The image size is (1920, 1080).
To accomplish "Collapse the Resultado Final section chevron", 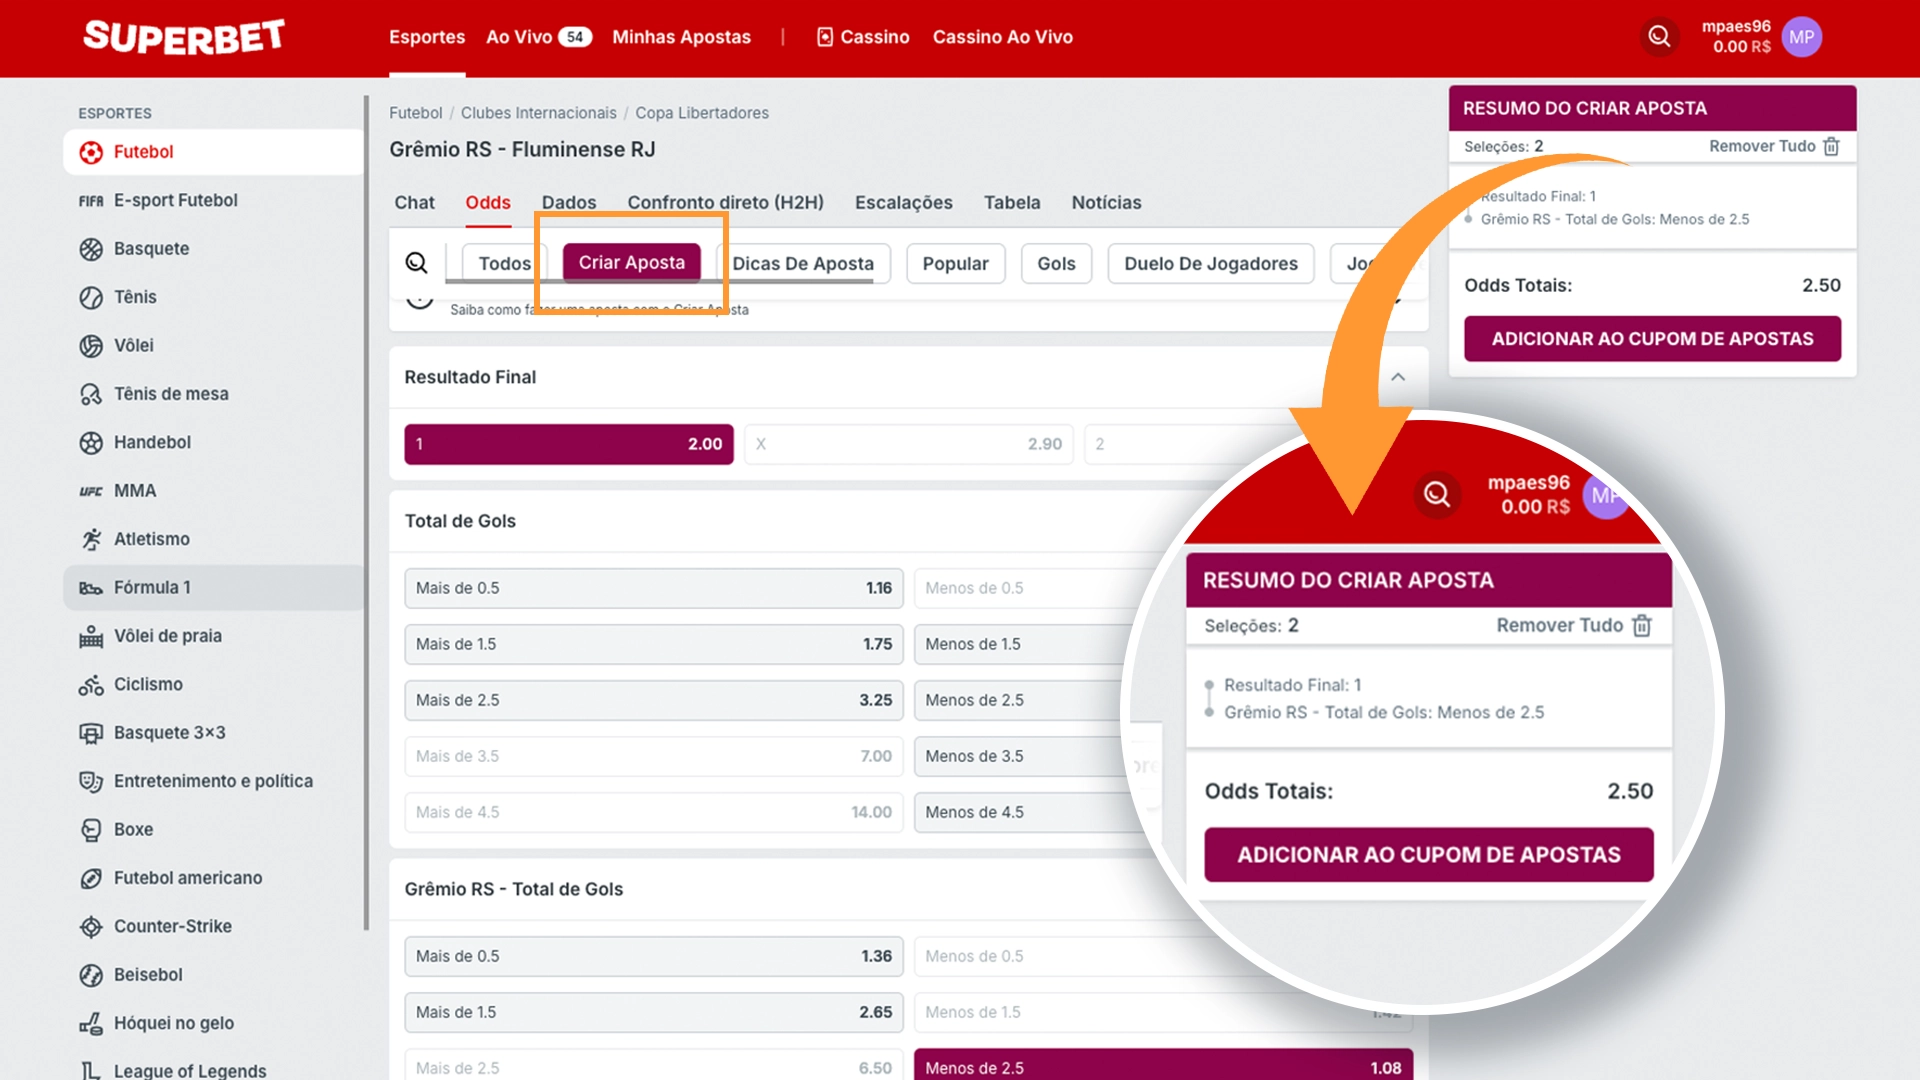I will tap(1398, 377).
